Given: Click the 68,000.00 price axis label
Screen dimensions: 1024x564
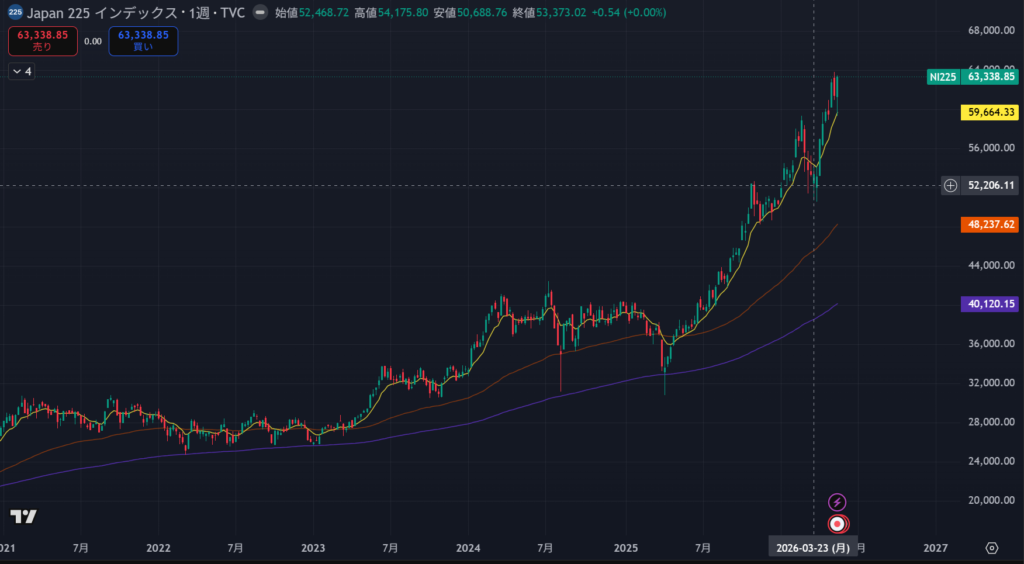Looking at the screenshot, I should click(x=991, y=30).
